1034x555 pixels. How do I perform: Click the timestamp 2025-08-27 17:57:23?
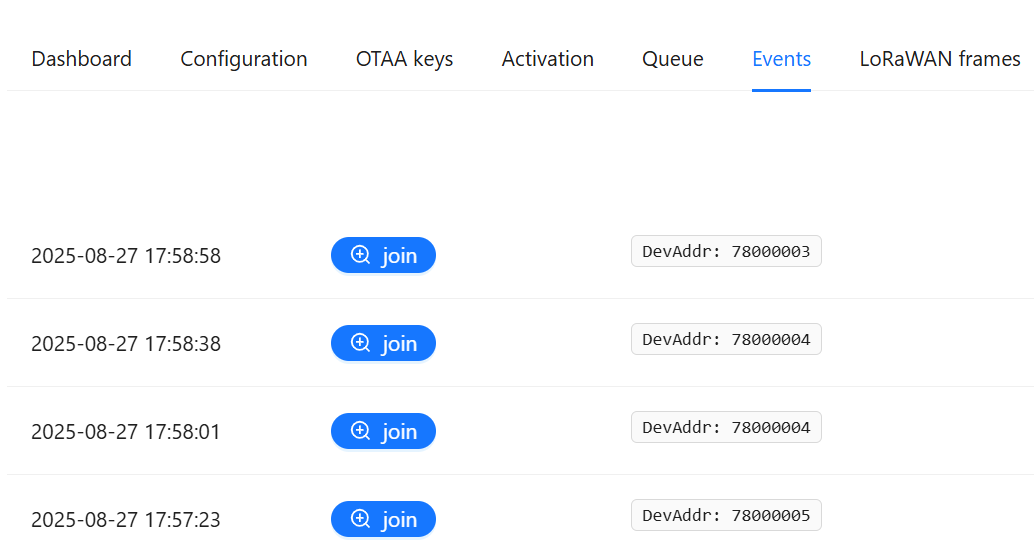(126, 520)
